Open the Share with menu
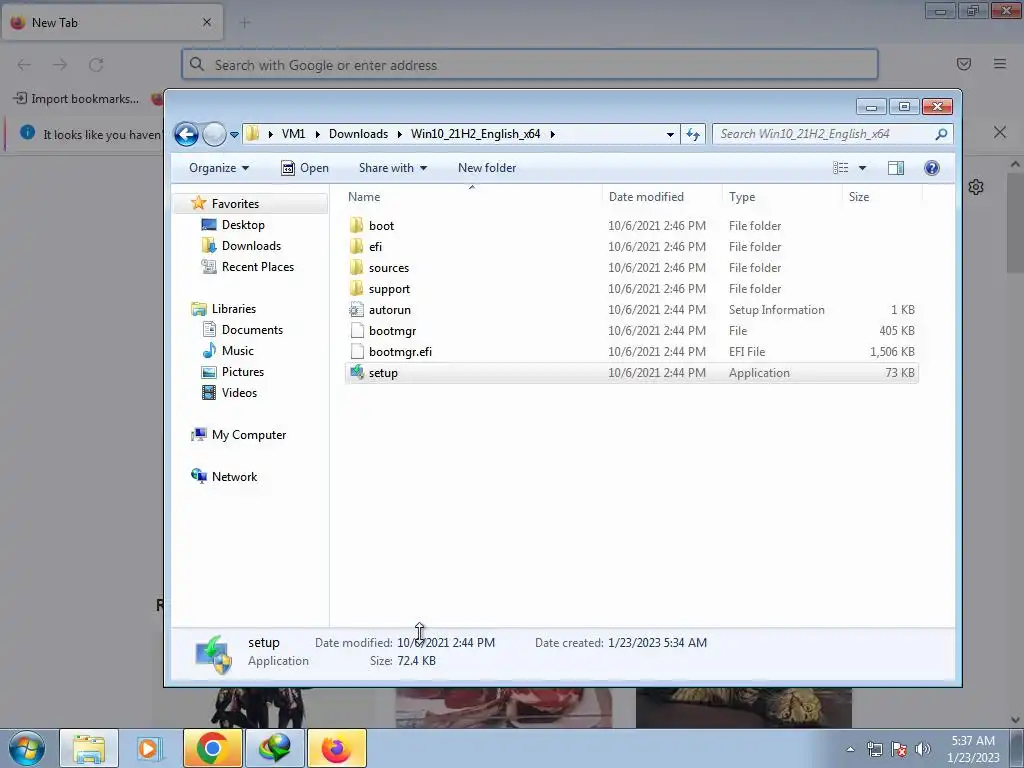Viewport: 1024px width, 768px height. (392, 168)
